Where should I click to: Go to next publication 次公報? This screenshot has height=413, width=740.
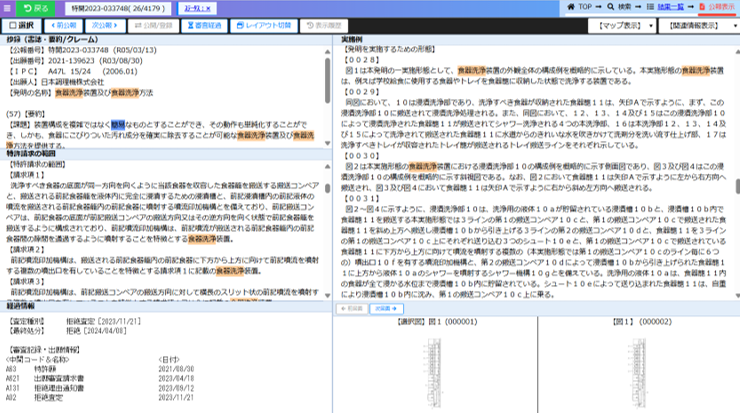click(104, 25)
